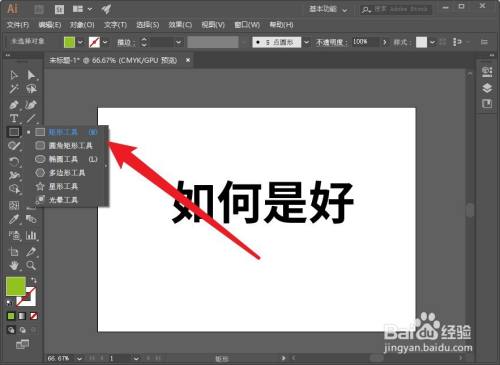Open the 视图(V) menu
The height and width of the screenshot is (365, 500).
(x=213, y=25)
